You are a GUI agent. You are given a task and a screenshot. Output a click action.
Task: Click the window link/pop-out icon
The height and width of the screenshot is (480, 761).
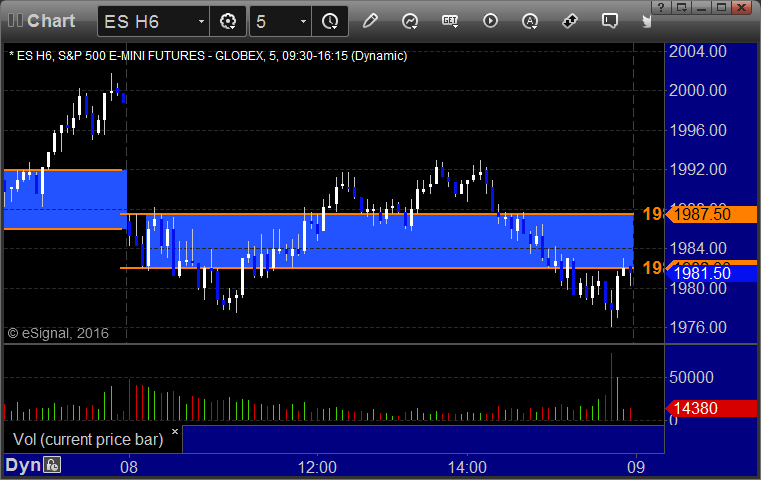(681, 7)
